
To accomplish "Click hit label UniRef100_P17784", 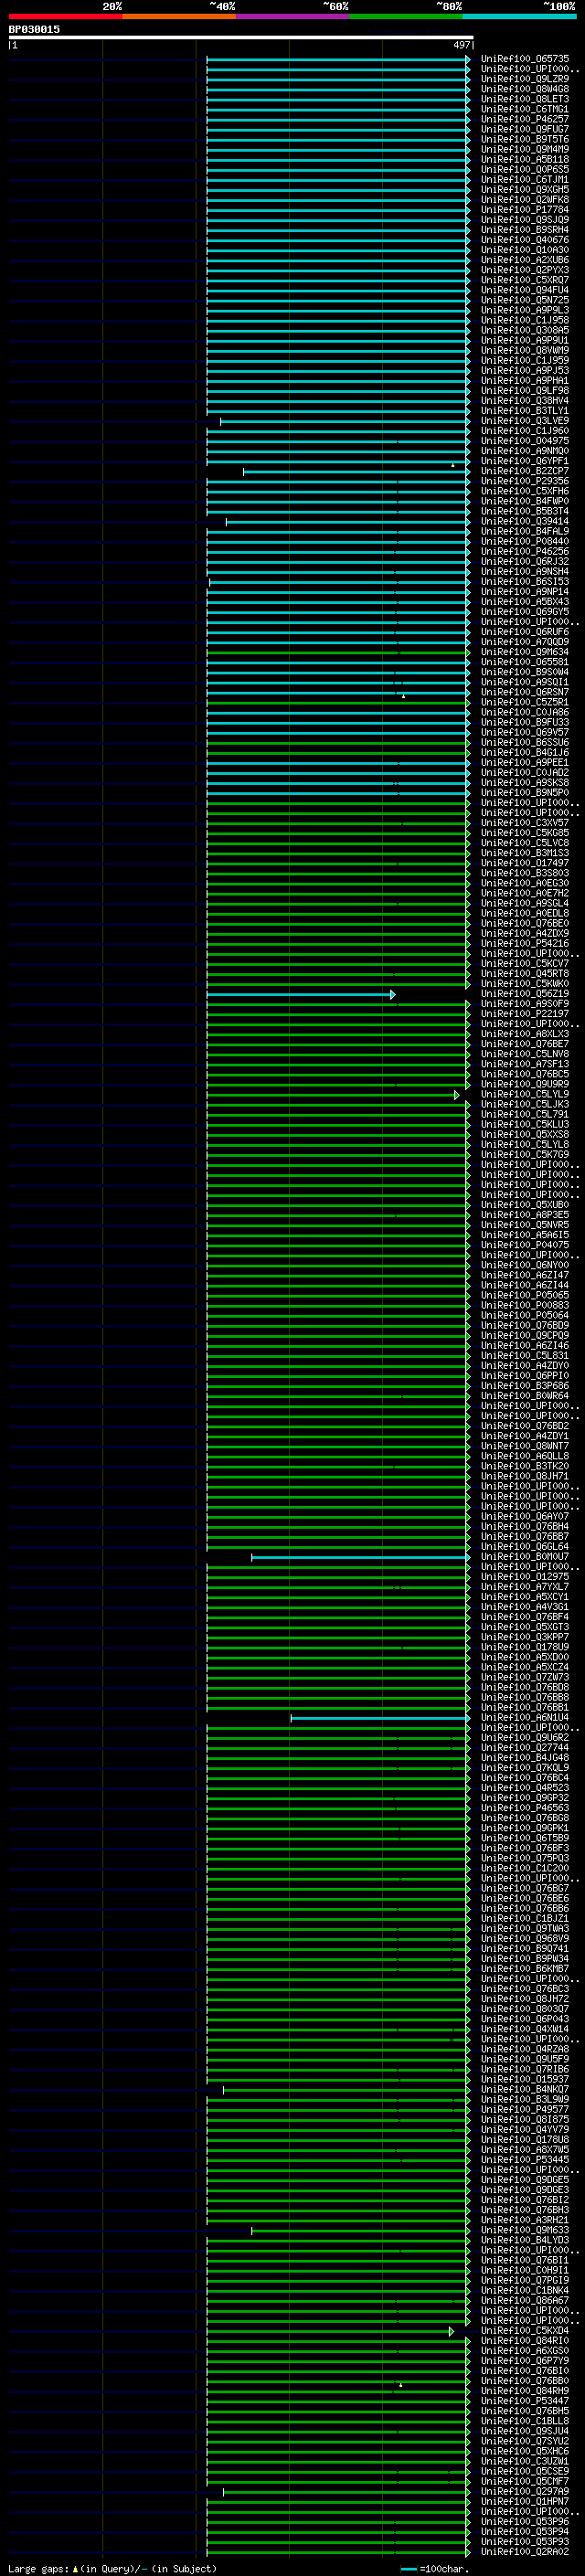I will click(x=524, y=210).
